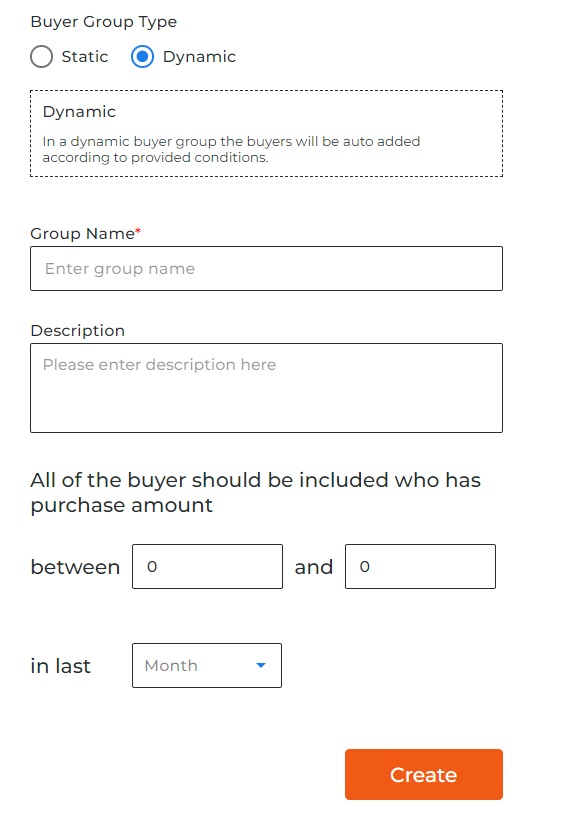Click the Dynamic heading inside the dashed box
Image resolution: width=585 pixels, height=821 pixels.
click(x=79, y=112)
